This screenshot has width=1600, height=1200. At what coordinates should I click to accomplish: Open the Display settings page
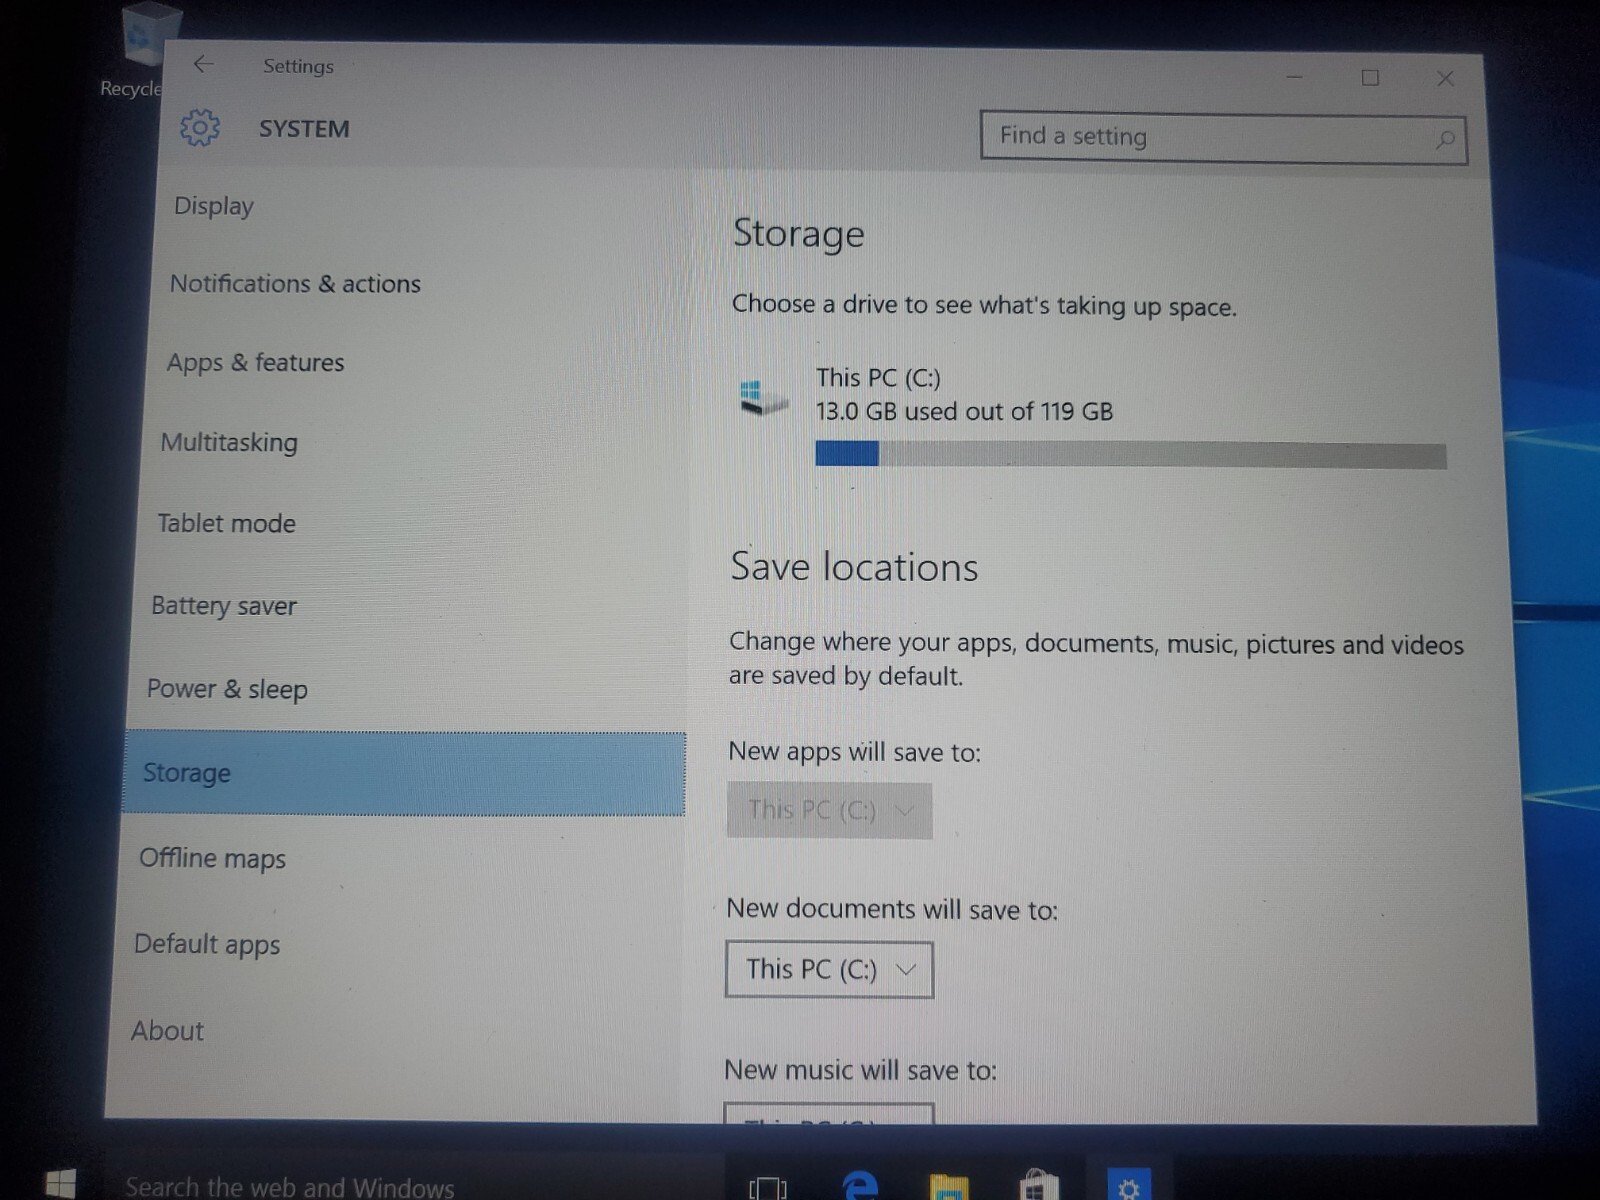214,206
